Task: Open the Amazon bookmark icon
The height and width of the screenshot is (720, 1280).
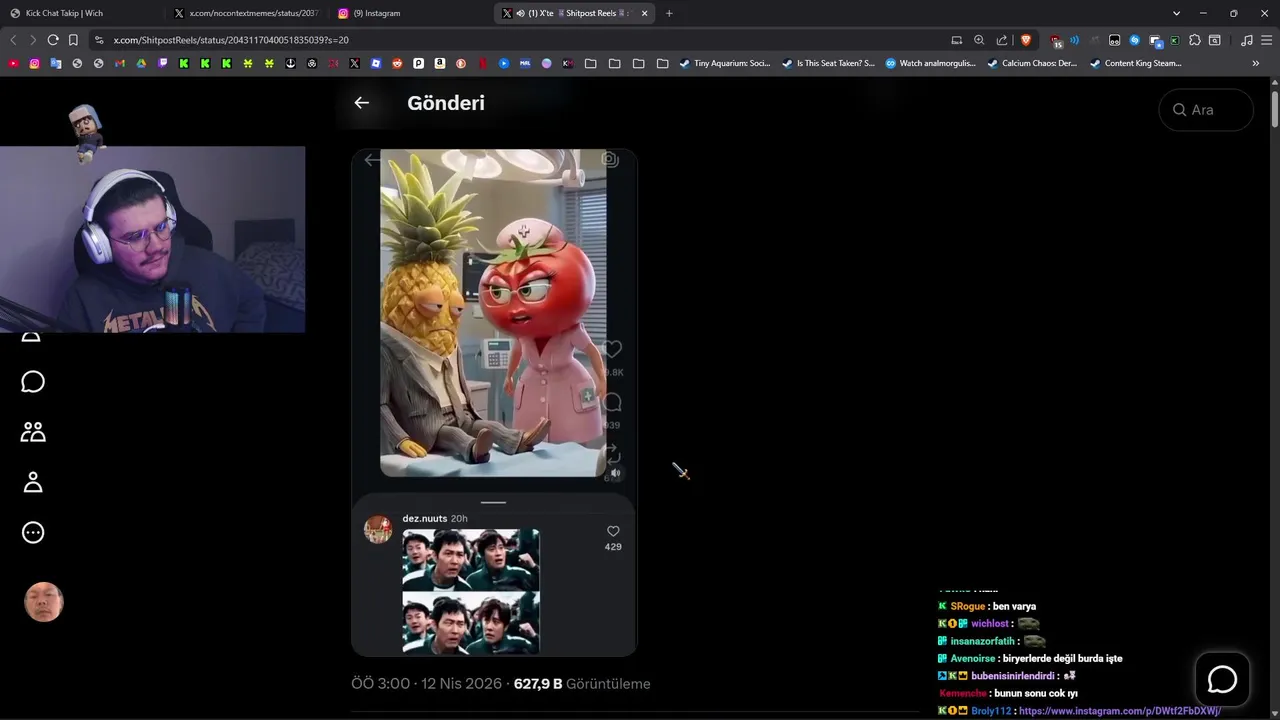Action: point(440,63)
